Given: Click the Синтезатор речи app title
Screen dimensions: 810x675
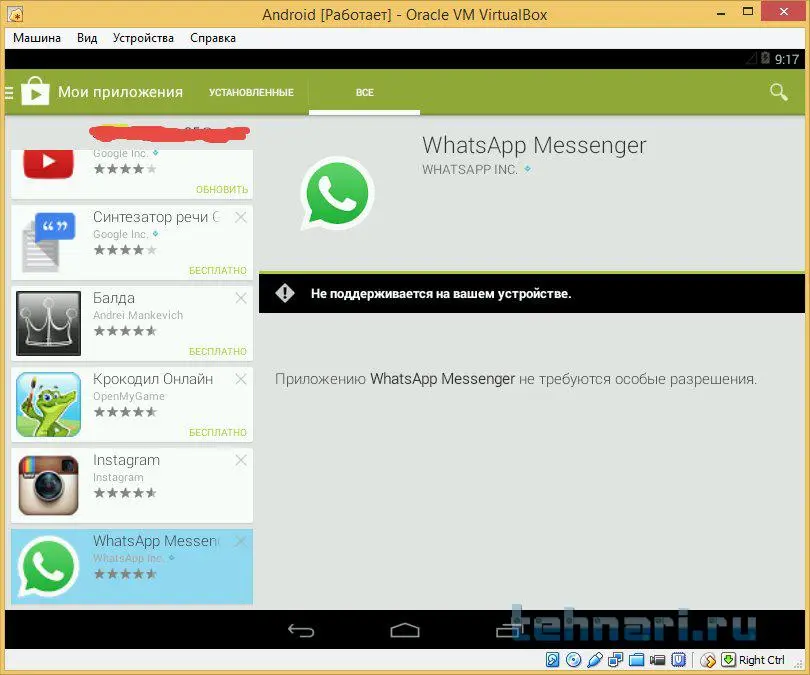Looking at the screenshot, I should 157,217.
